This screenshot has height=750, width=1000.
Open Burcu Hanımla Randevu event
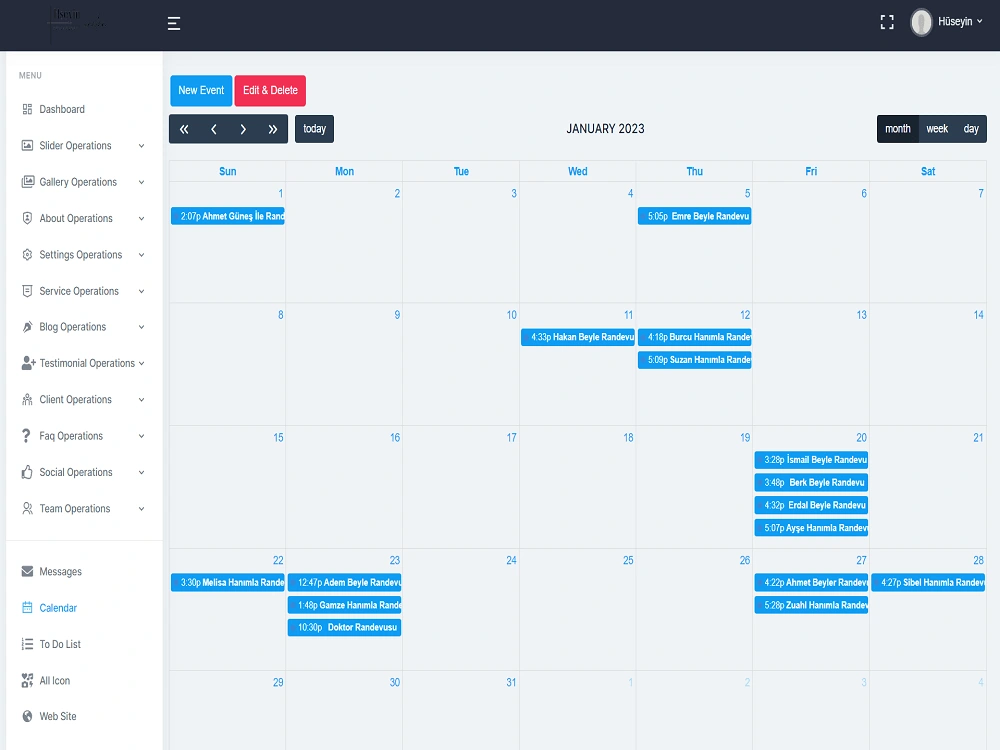point(695,337)
